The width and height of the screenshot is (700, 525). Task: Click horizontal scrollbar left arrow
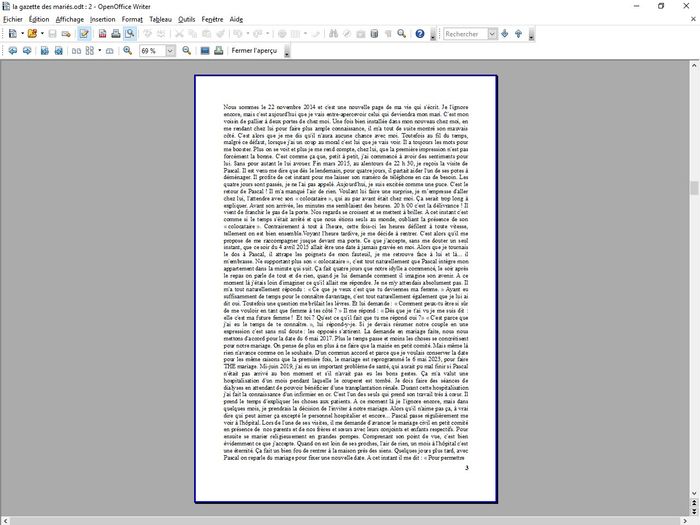coord(4,521)
